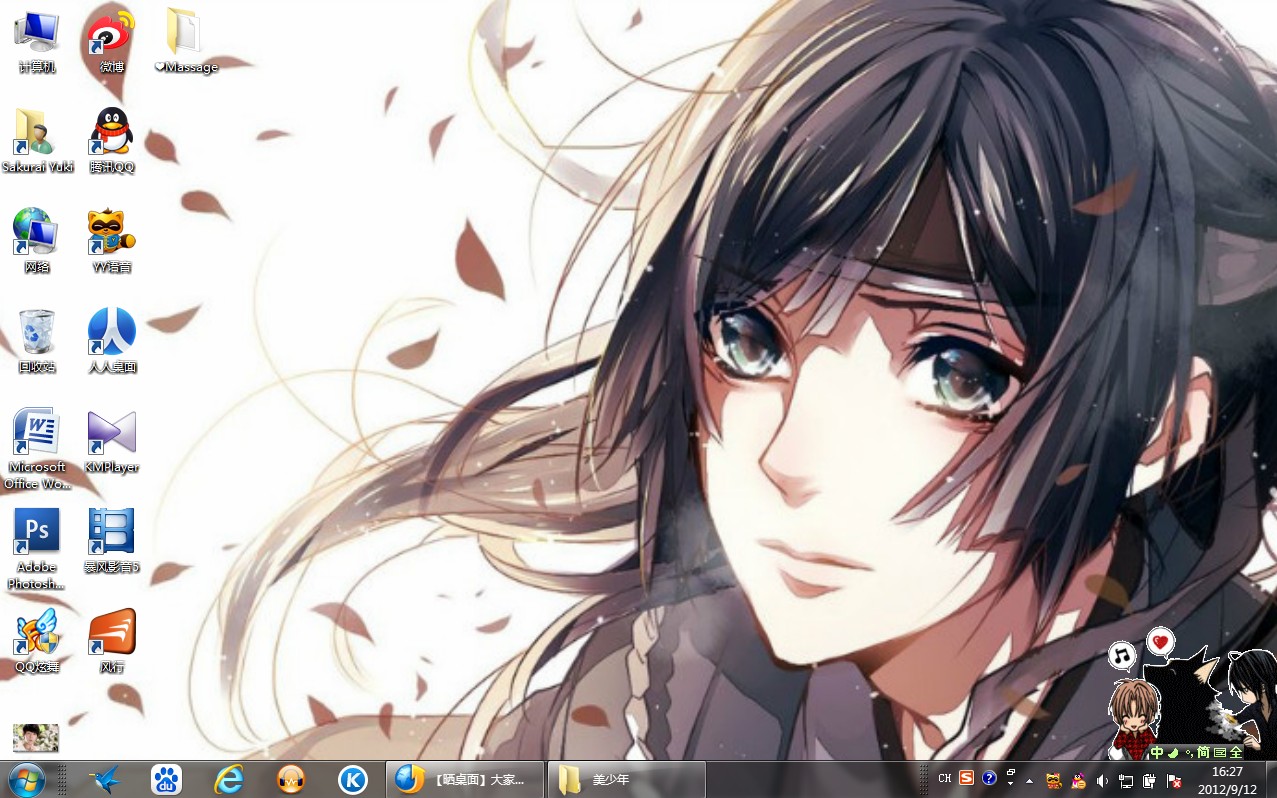Launch Internet Explorer from the taskbar
Screen dimensions: 1277x798
(228, 779)
